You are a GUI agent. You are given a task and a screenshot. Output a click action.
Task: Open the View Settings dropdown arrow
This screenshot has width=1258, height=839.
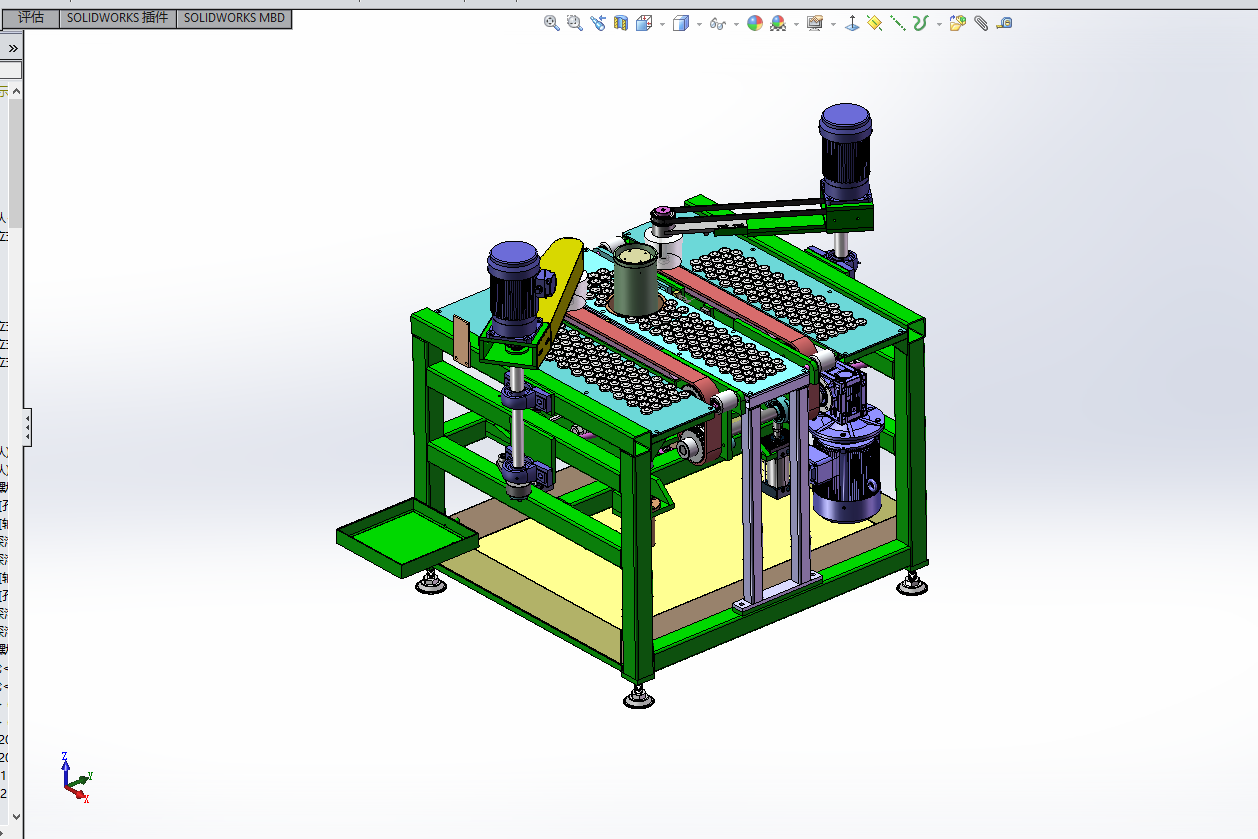(832, 24)
